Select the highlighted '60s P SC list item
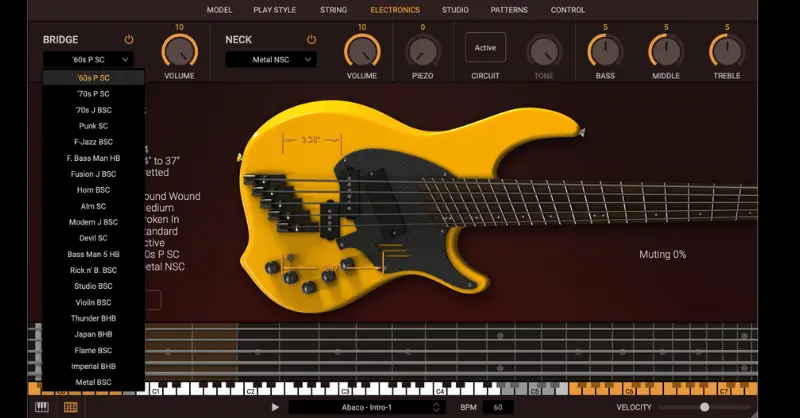The height and width of the screenshot is (418, 800). (x=93, y=78)
